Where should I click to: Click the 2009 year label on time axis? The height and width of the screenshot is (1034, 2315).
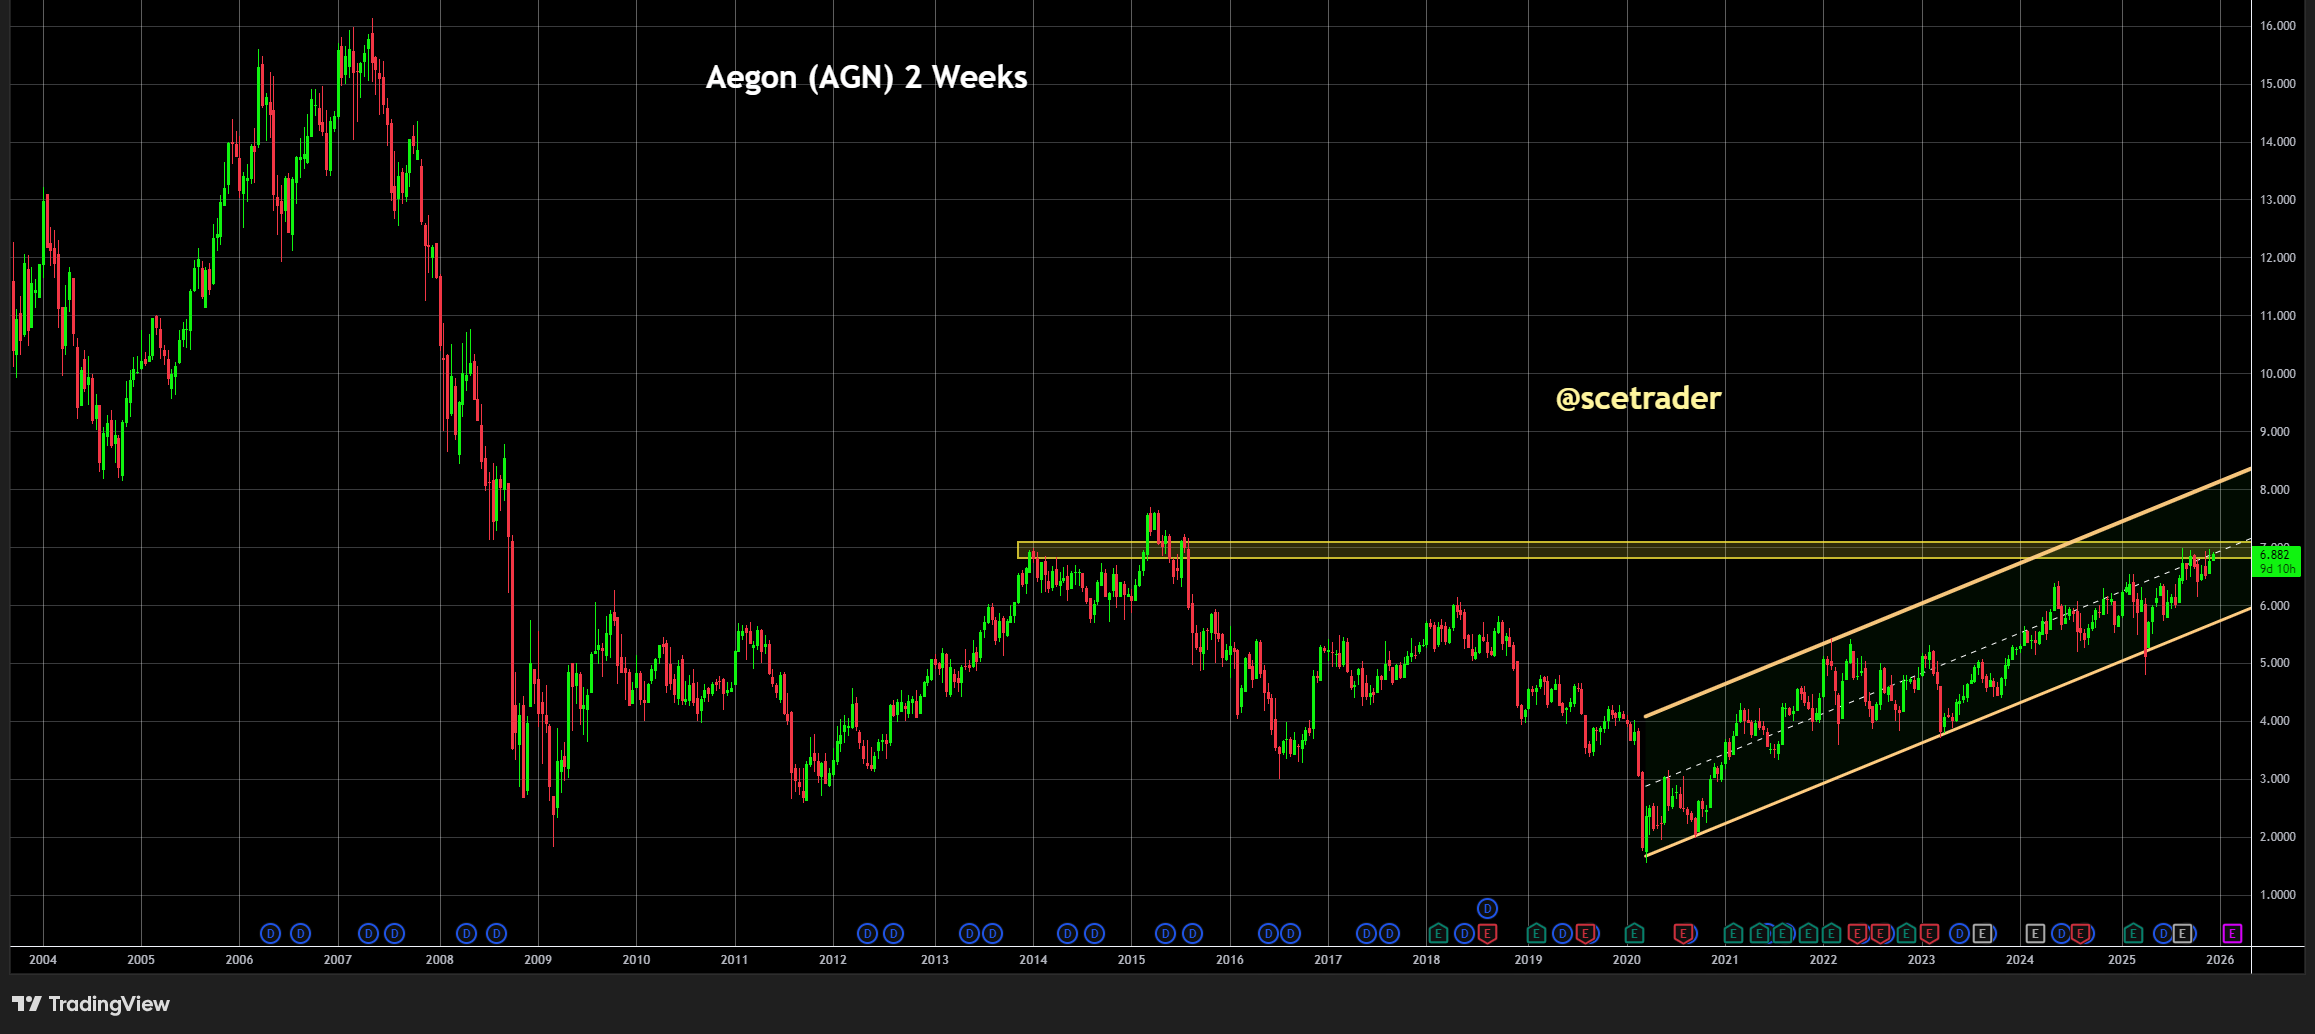pos(538,960)
